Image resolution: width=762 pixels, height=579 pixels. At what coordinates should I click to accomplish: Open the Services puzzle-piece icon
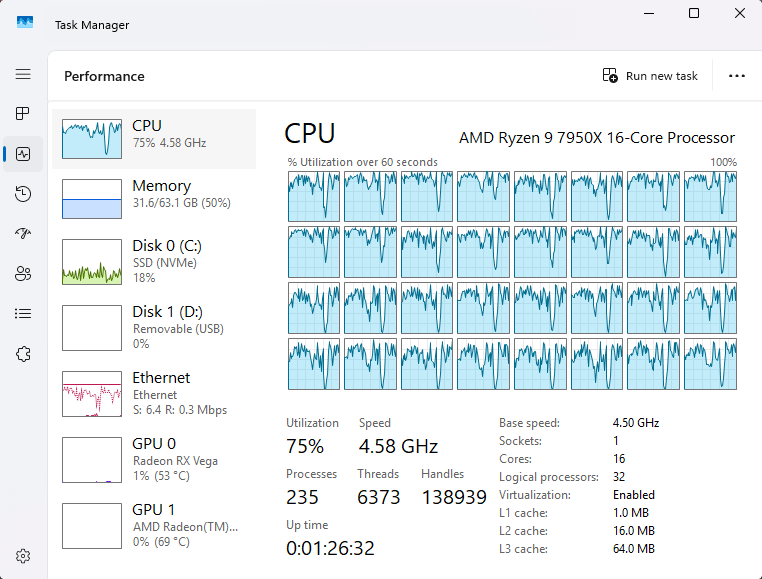23,354
